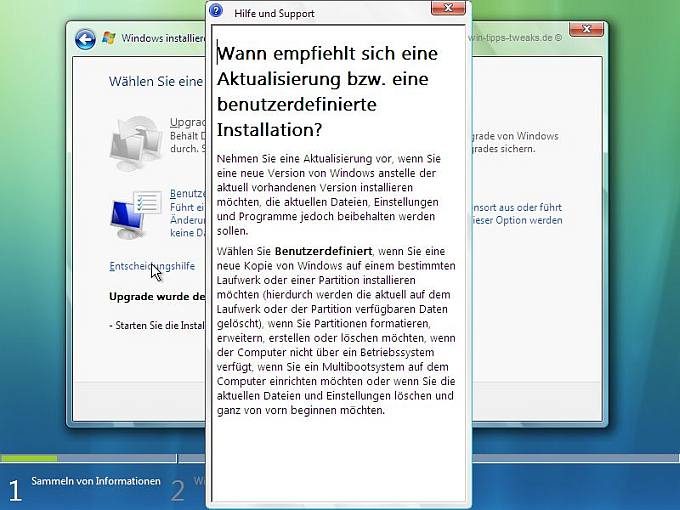Click the Hilfe und Support question mark icon
This screenshot has height=510, width=680.
216,10
